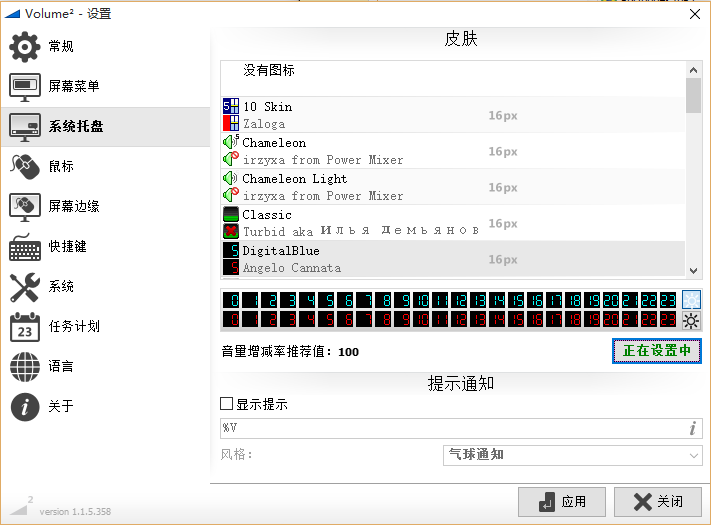This screenshot has height=525, width=711.
Task: Toggle the light background preview icon
Action: coord(691,300)
